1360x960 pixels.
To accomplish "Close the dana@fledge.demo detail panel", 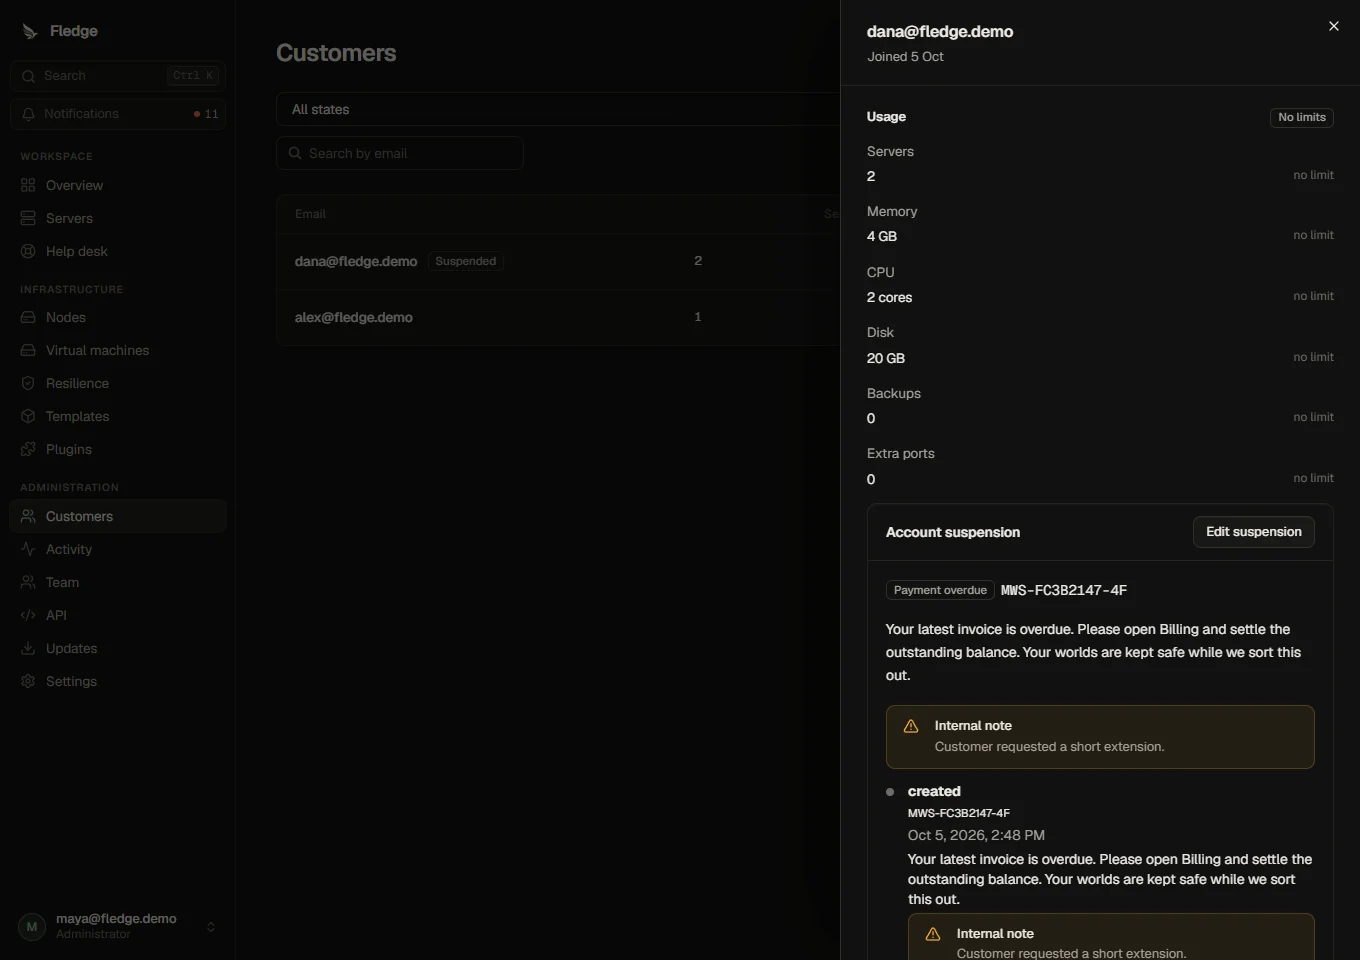I will pyautogui.click(x=1333, y=26).
